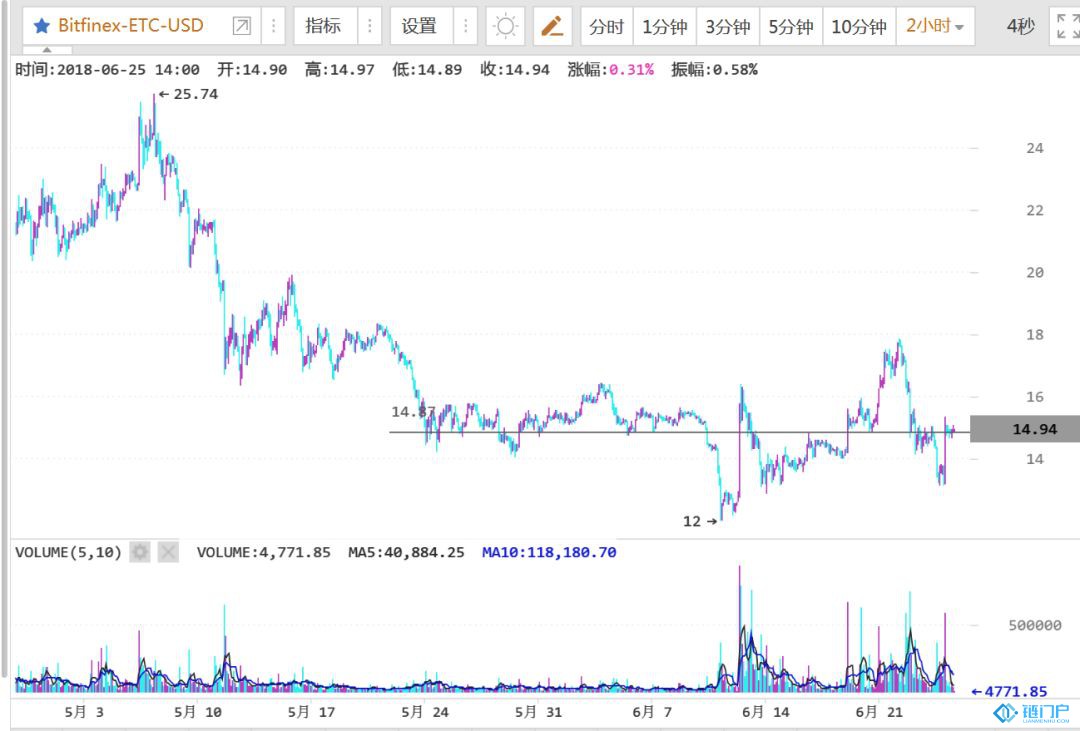The height and width of the screenshot is (731, 1080).
Task: Open the 指标 indicators button
Action: [x=323, y=26]
